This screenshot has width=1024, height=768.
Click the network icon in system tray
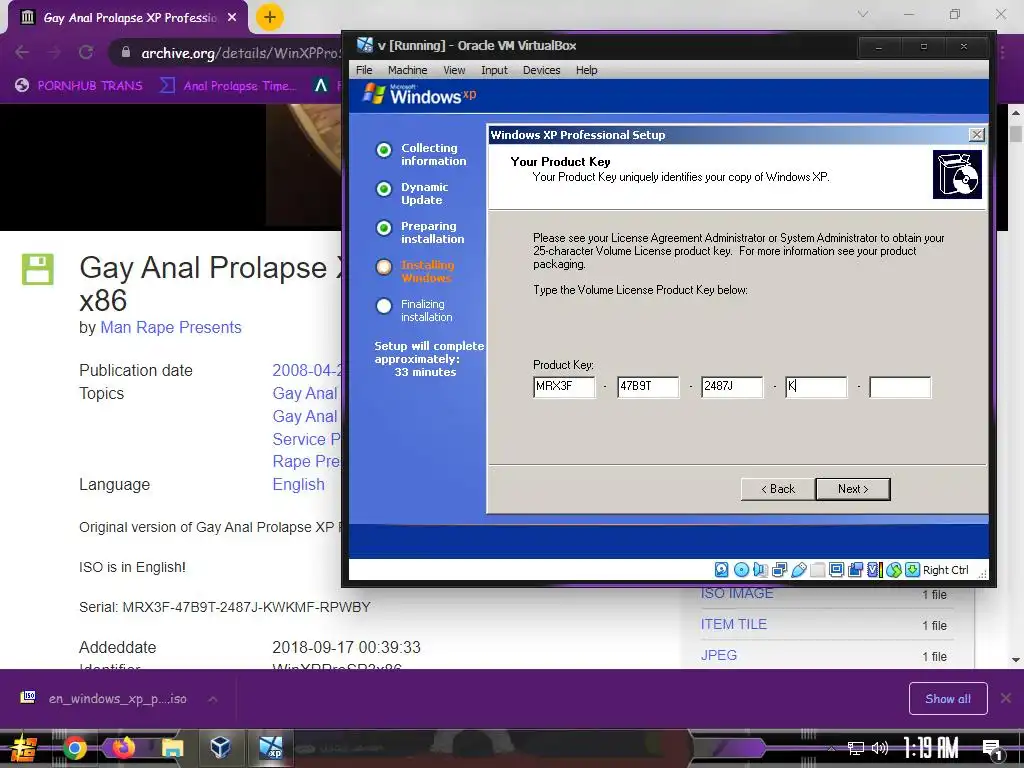point(856,748)
